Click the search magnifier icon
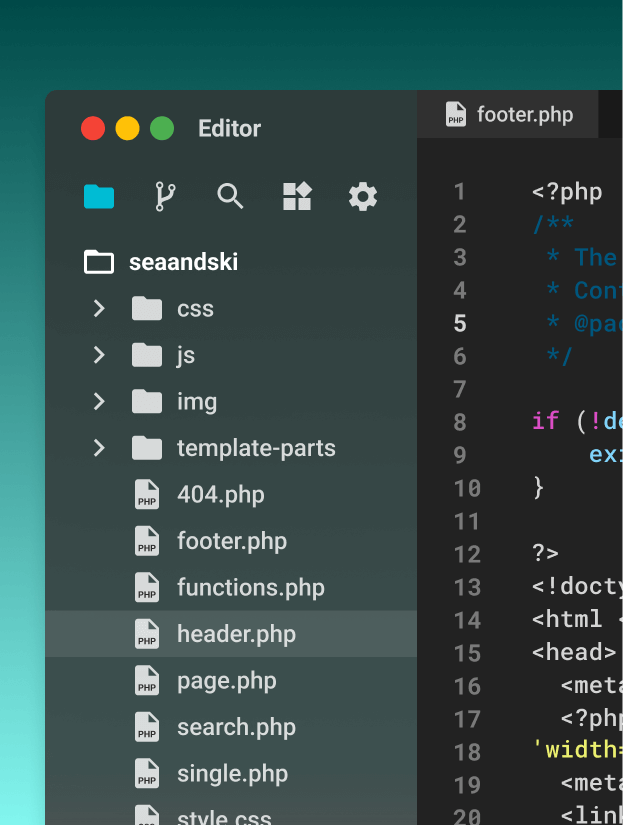The height and width of the screenshot is (825, 623). 230,196
